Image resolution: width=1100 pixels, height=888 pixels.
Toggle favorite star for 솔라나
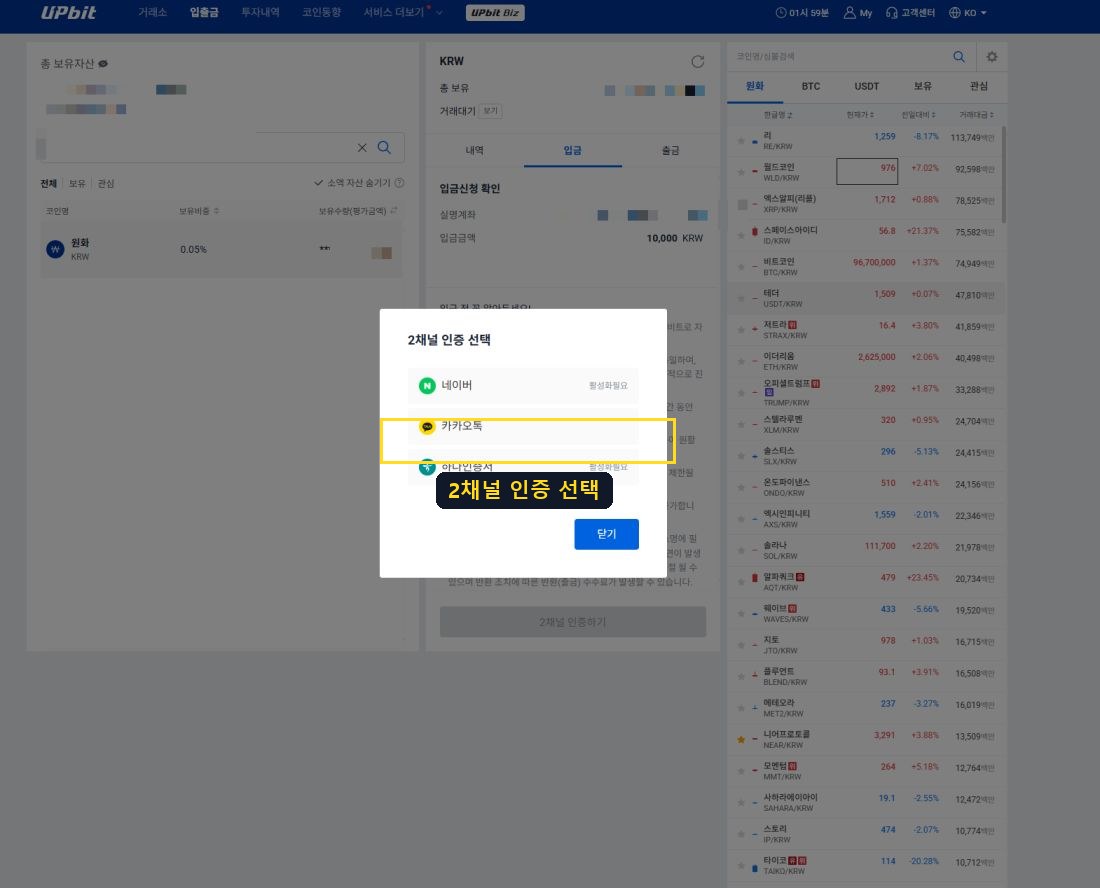tap(741, 551)
